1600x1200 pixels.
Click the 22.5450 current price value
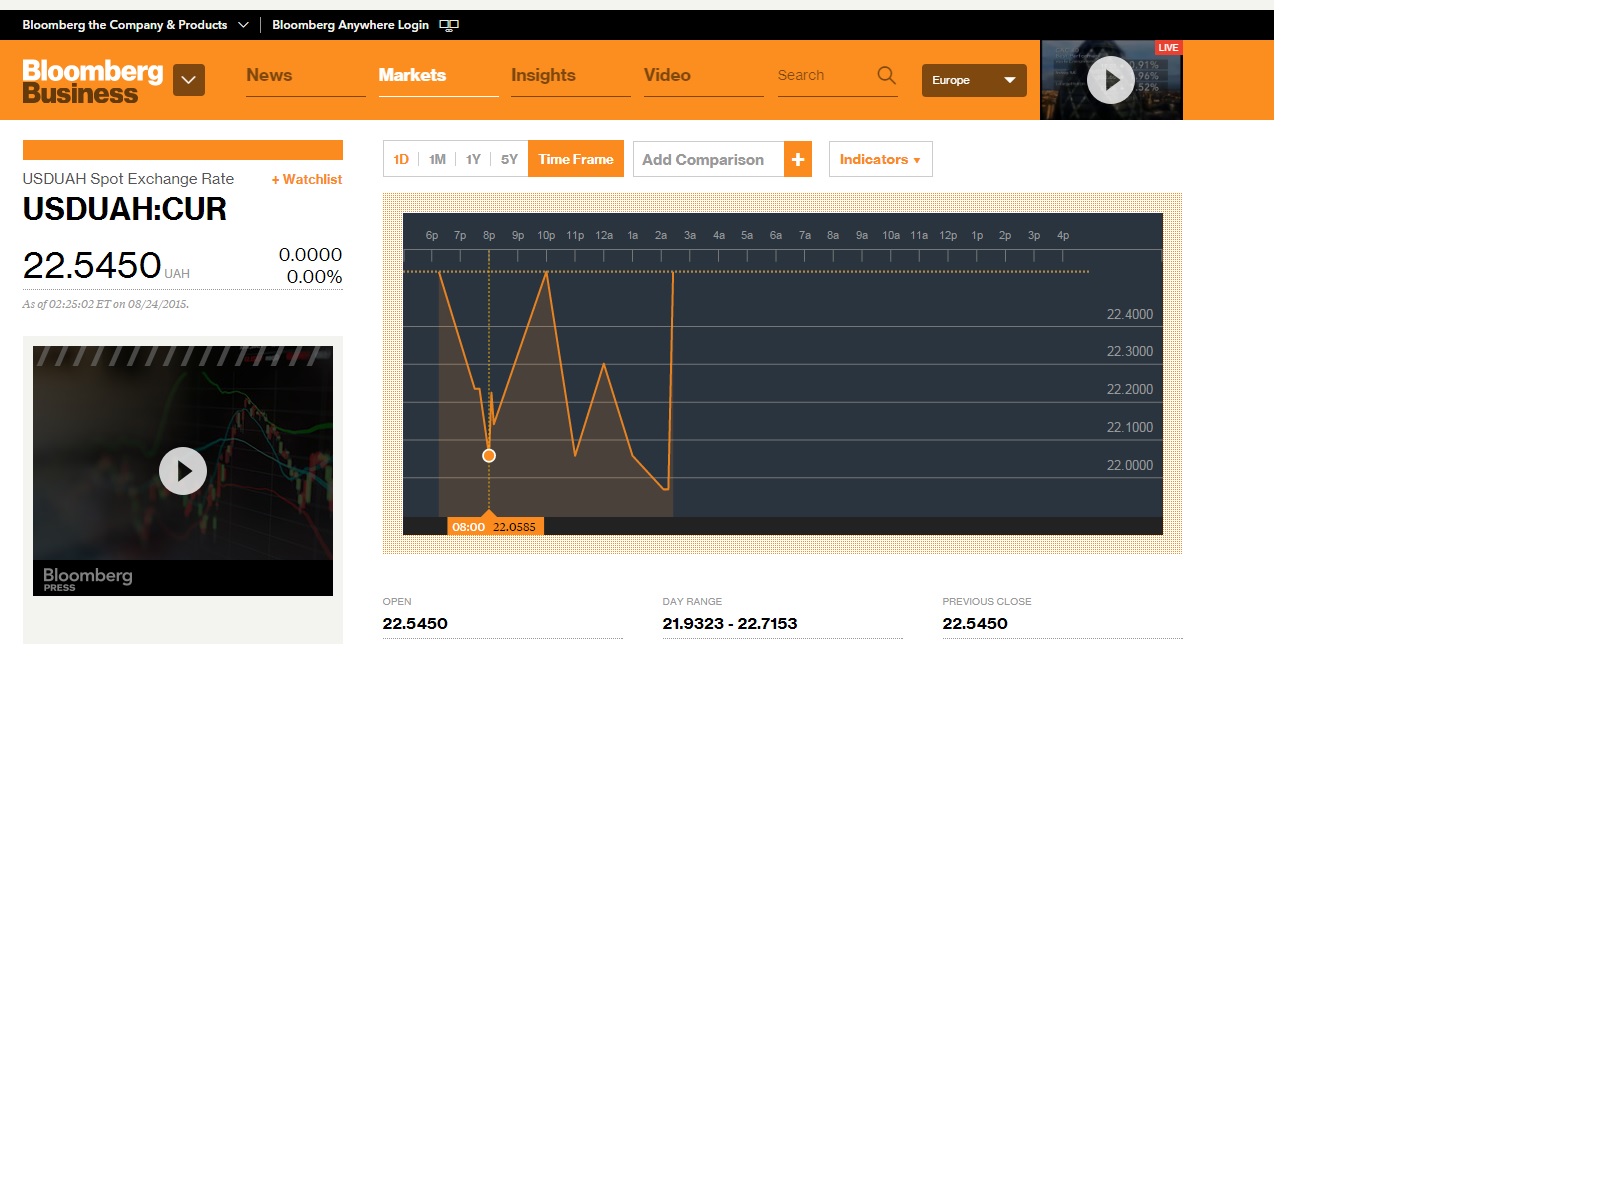tap(92, 266)
